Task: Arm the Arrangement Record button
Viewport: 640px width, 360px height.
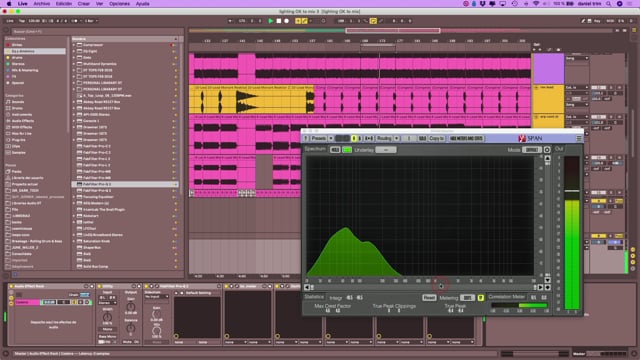Action: tap(287, 21)
